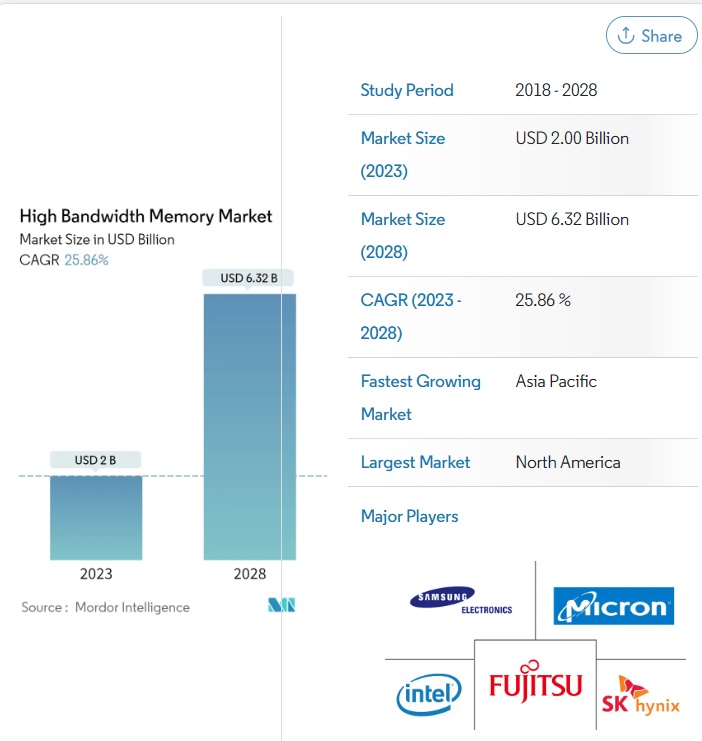The height and width of the screenshot is (741, 702).
Task: Click the North America value
Action: [568, 462]
